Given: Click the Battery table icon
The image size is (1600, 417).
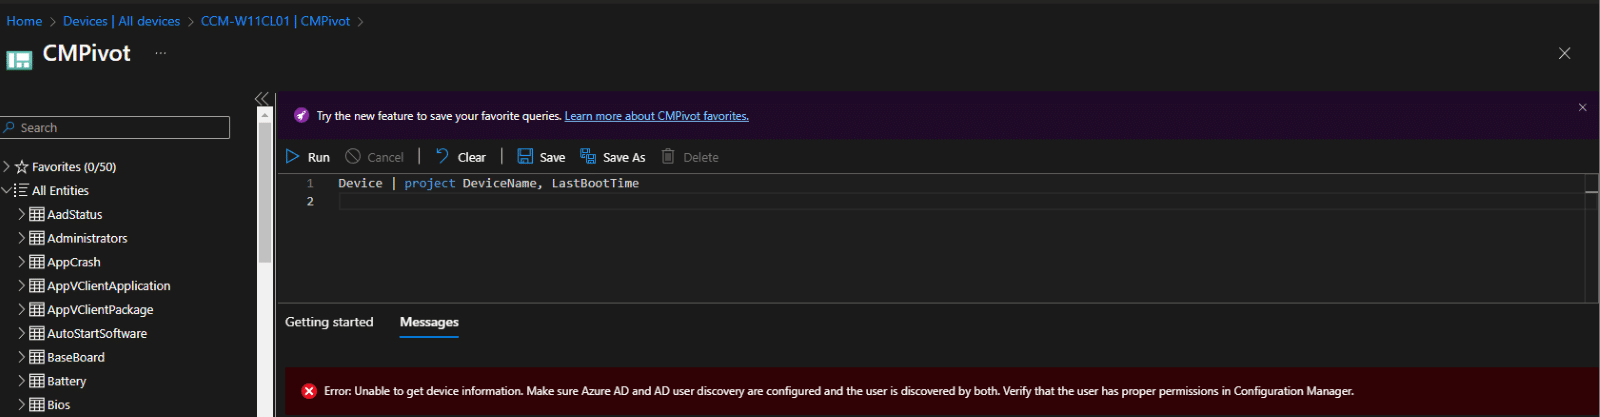Looking at the screenshot, I should [x=37, y=381].
